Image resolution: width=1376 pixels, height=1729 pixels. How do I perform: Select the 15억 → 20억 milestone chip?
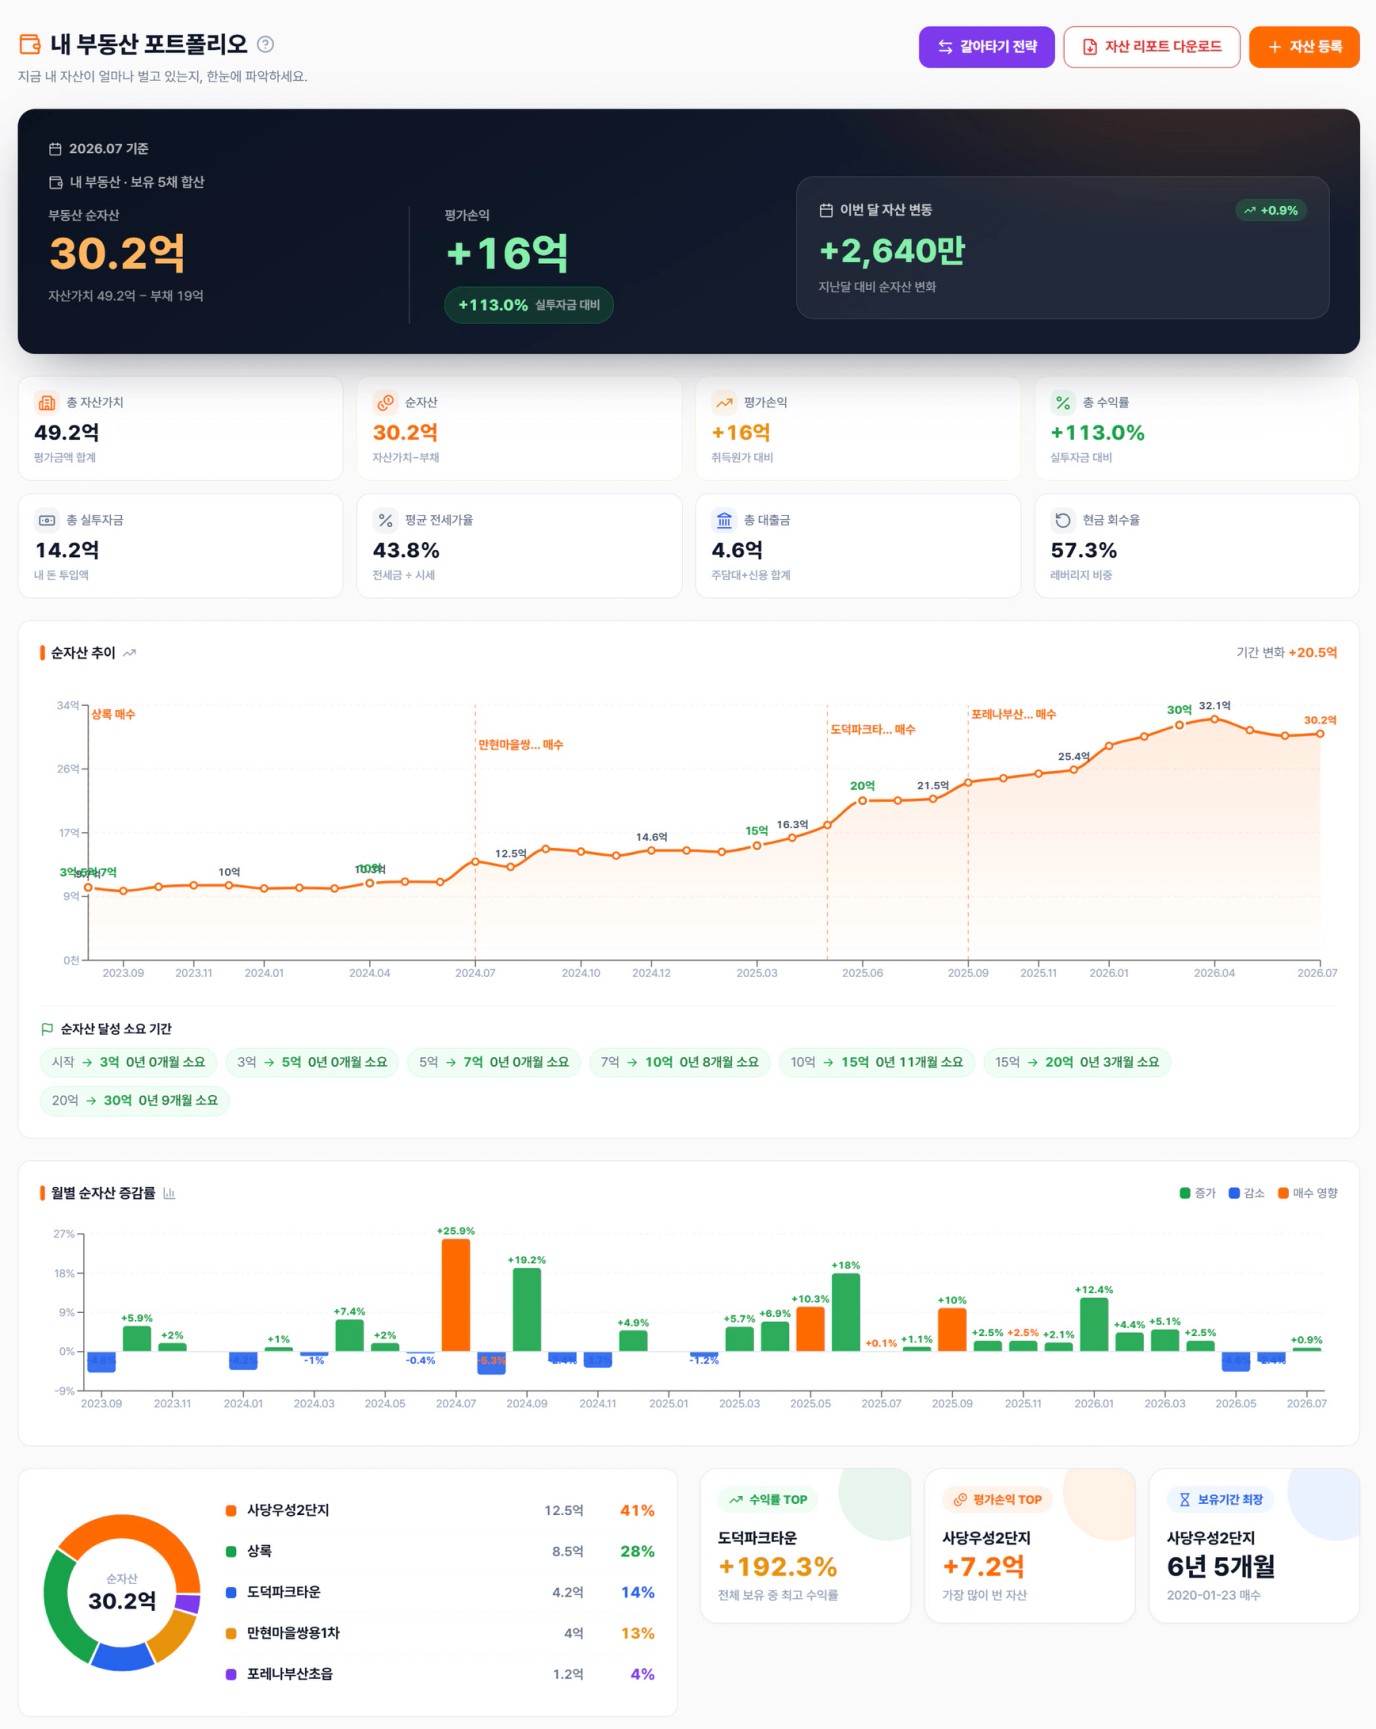click(x=1077, y=1062)
